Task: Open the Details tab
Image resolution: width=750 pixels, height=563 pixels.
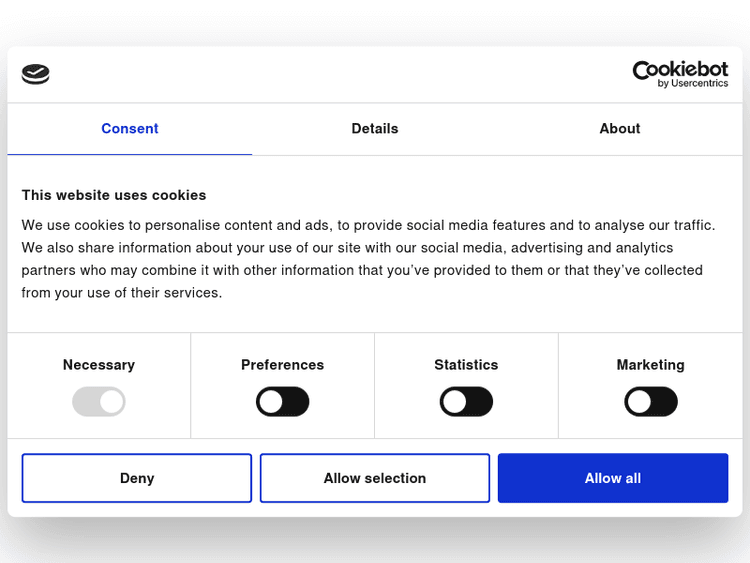Action: click(375, 129)
